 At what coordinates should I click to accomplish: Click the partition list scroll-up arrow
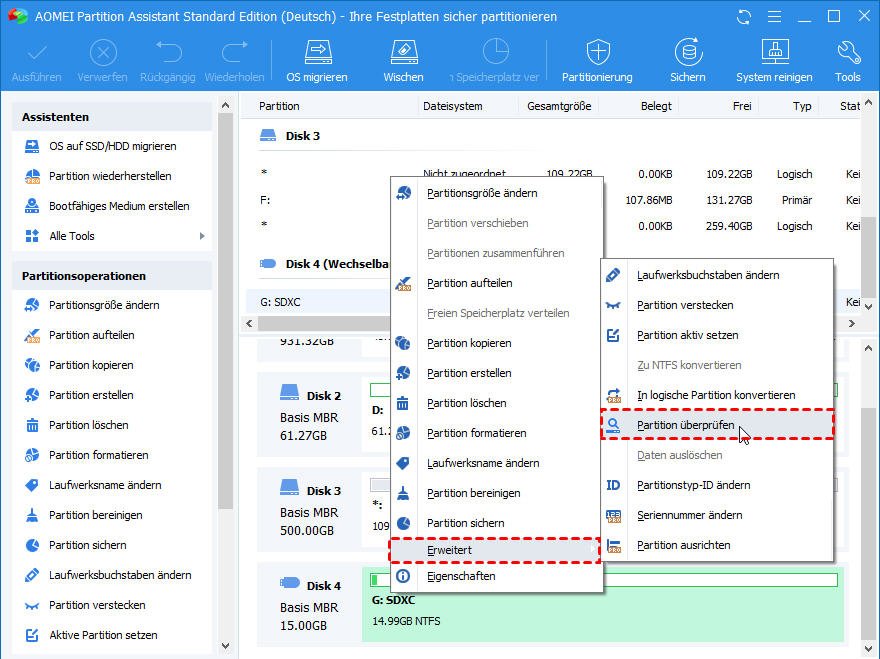(x=868, y=104)
